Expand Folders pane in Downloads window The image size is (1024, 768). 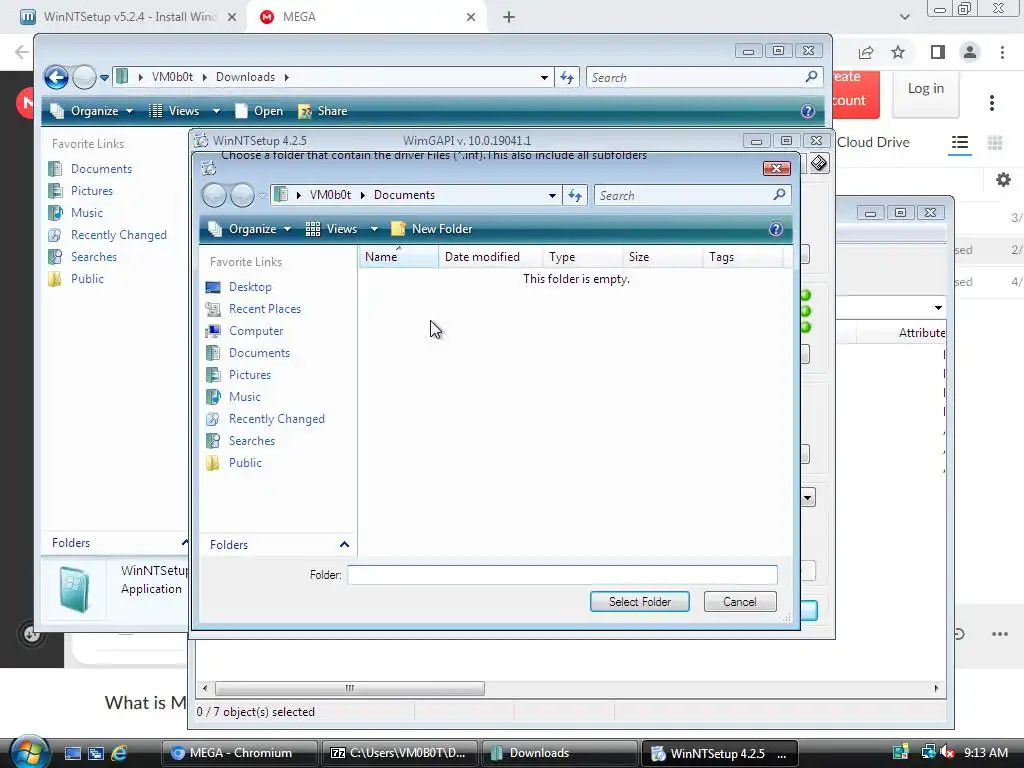tap(184, 543)
